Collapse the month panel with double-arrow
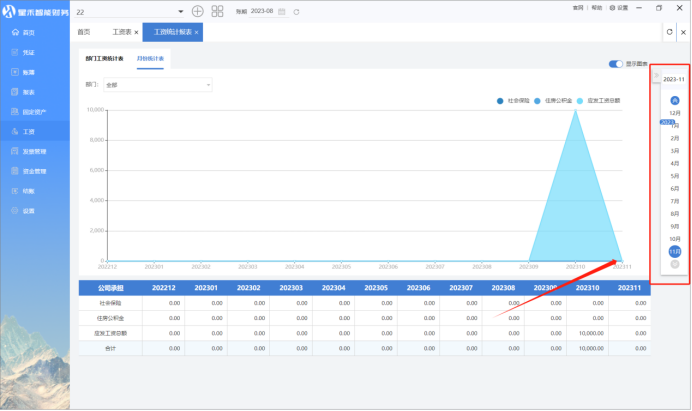 coord(656,76)
